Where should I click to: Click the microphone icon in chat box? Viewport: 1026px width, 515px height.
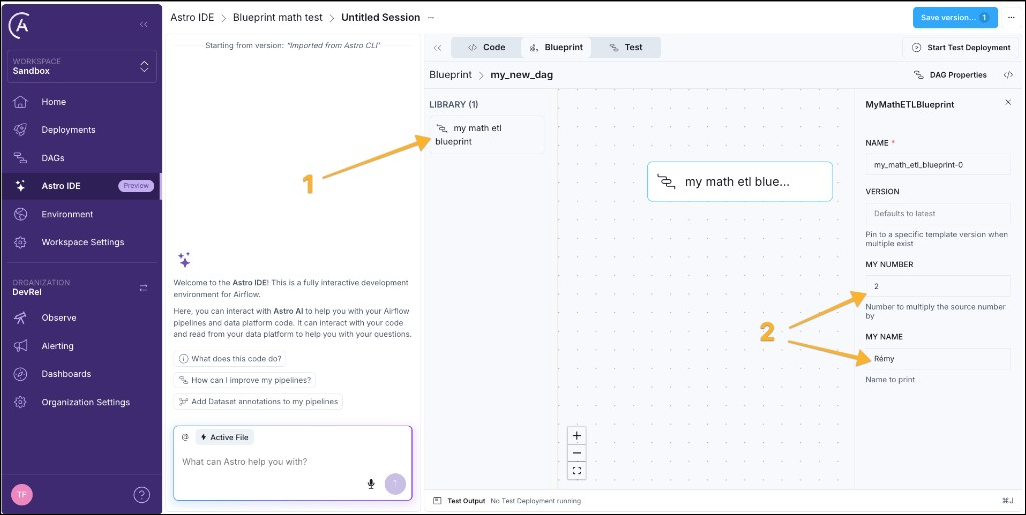(x=371, y=484)
